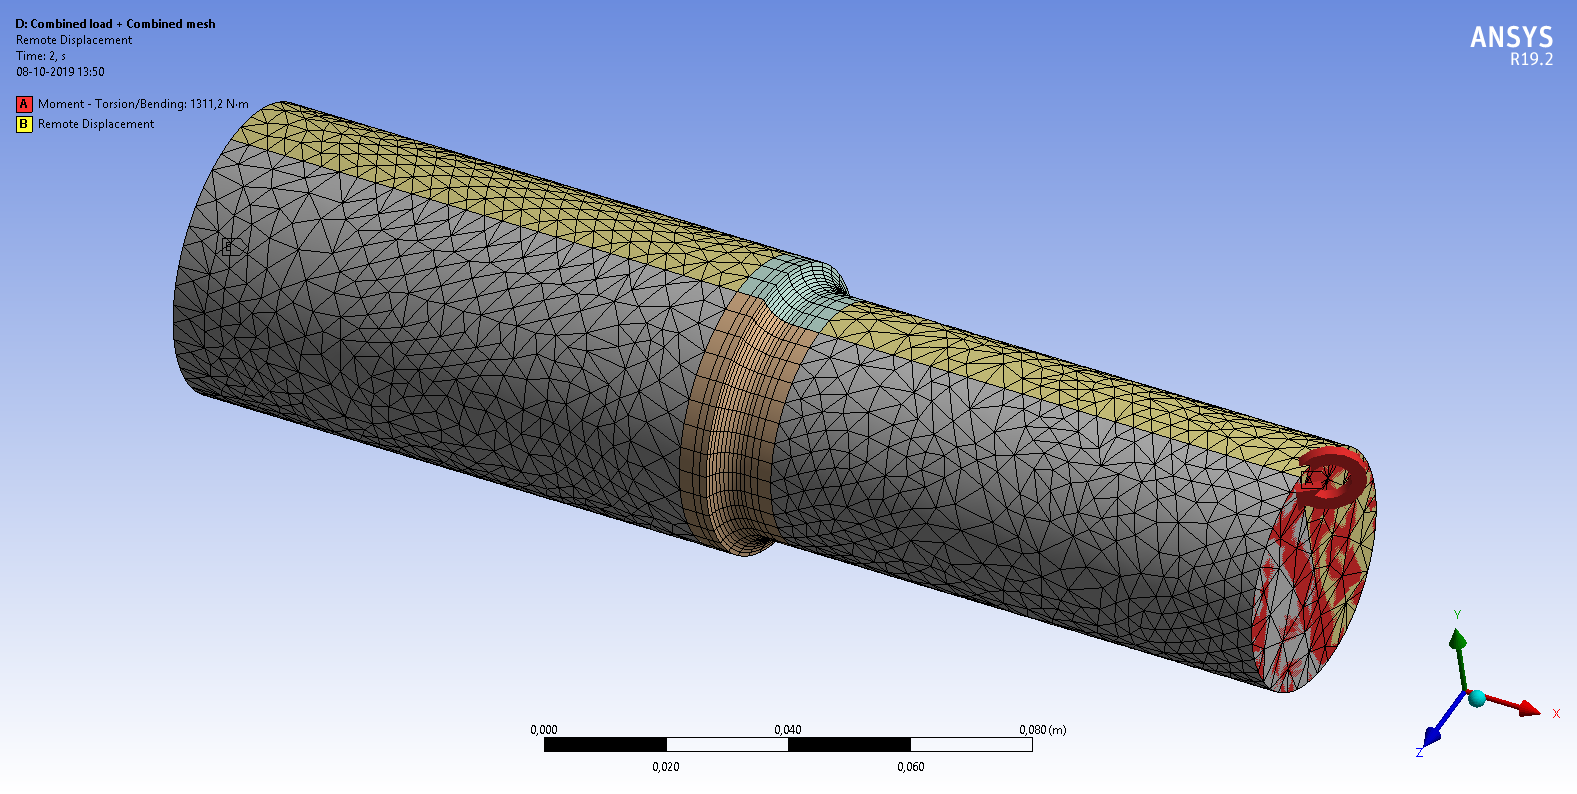Image resolution: width=1577 pixels, height=794 pixels.
Task: Pick the red-patterned circular end face
Action: tap(1310, 590)
